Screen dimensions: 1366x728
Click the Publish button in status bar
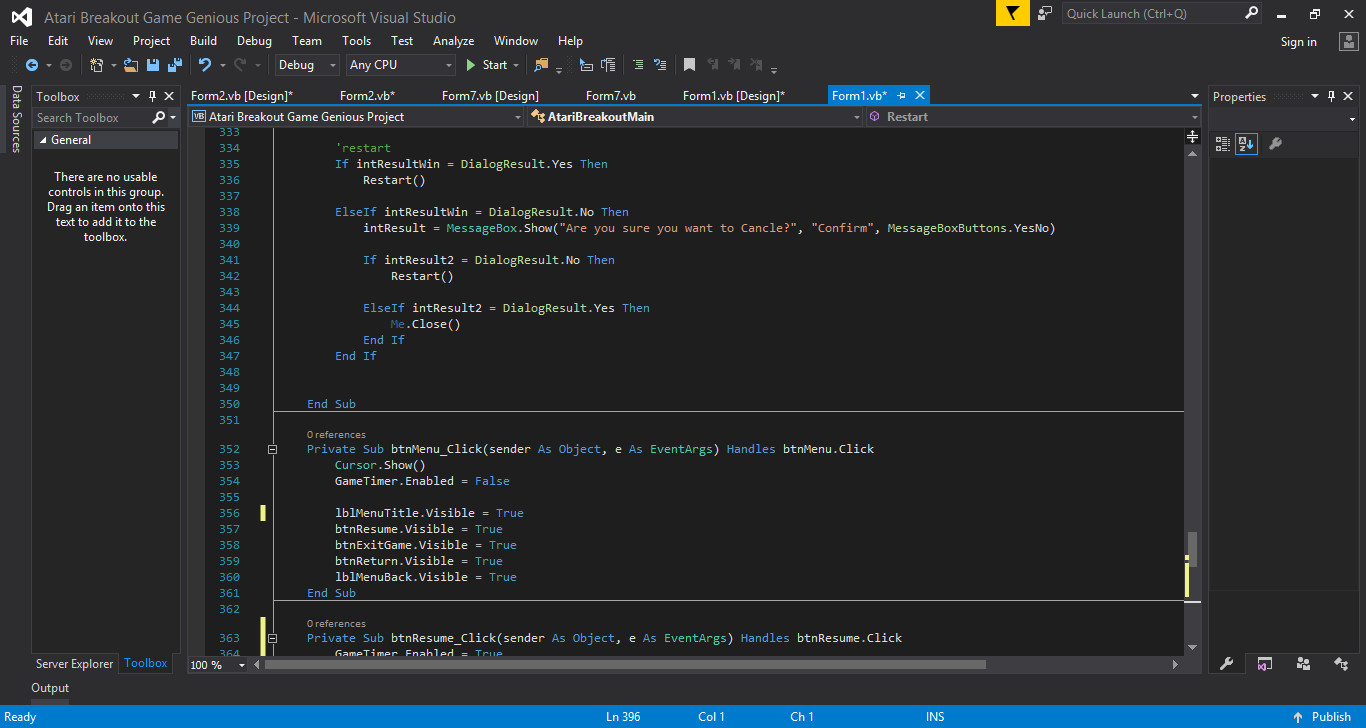tap(1322, 717)
